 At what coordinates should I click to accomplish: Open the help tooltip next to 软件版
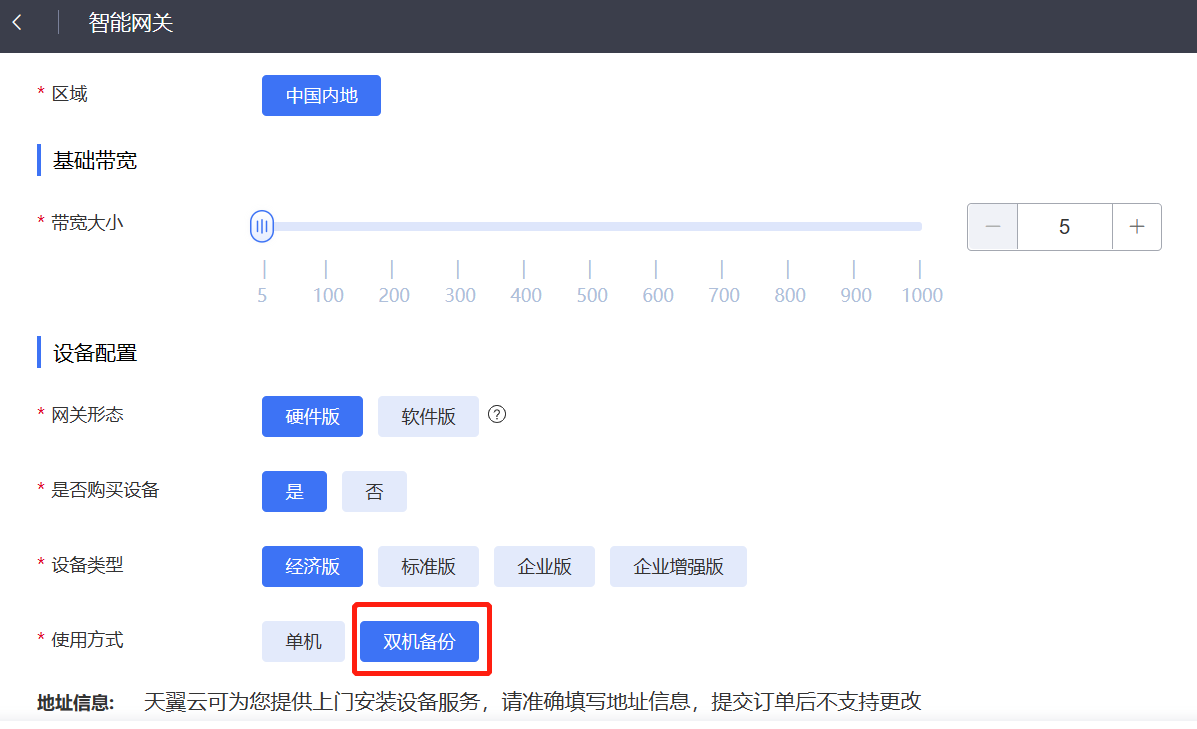[x=497, y=414]
